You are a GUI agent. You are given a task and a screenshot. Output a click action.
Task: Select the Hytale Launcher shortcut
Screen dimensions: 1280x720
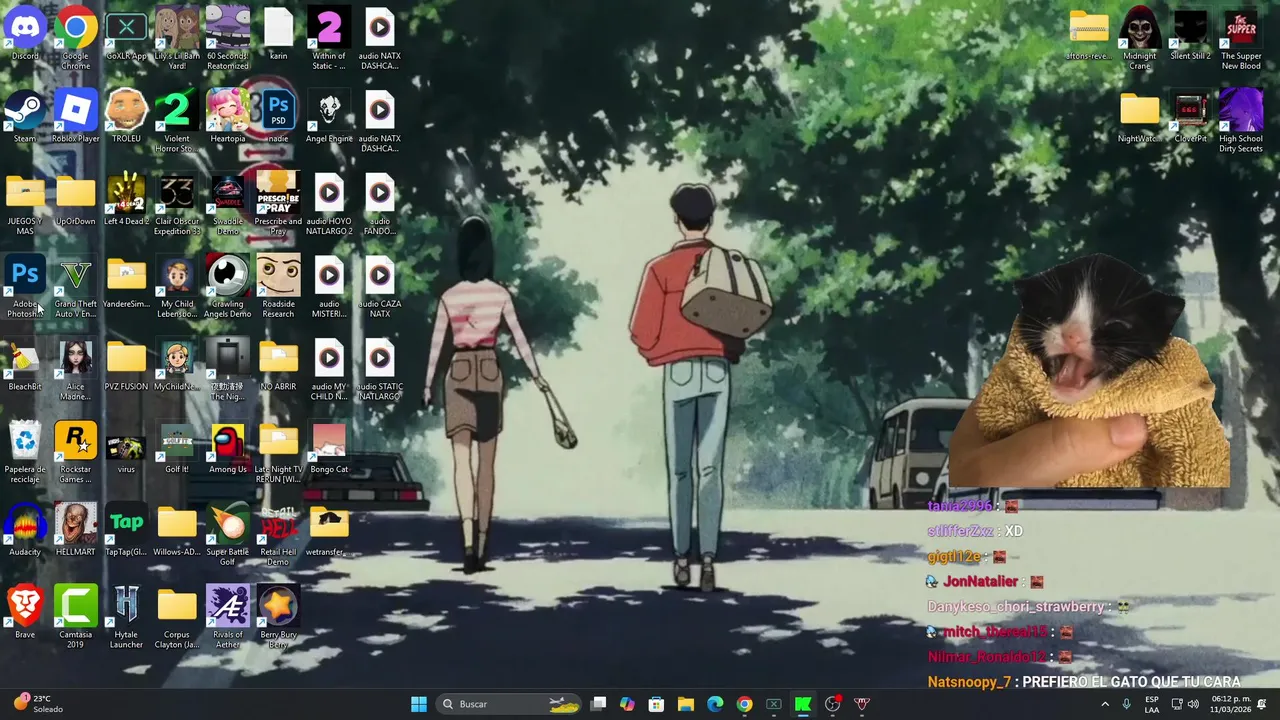[126, 617]
